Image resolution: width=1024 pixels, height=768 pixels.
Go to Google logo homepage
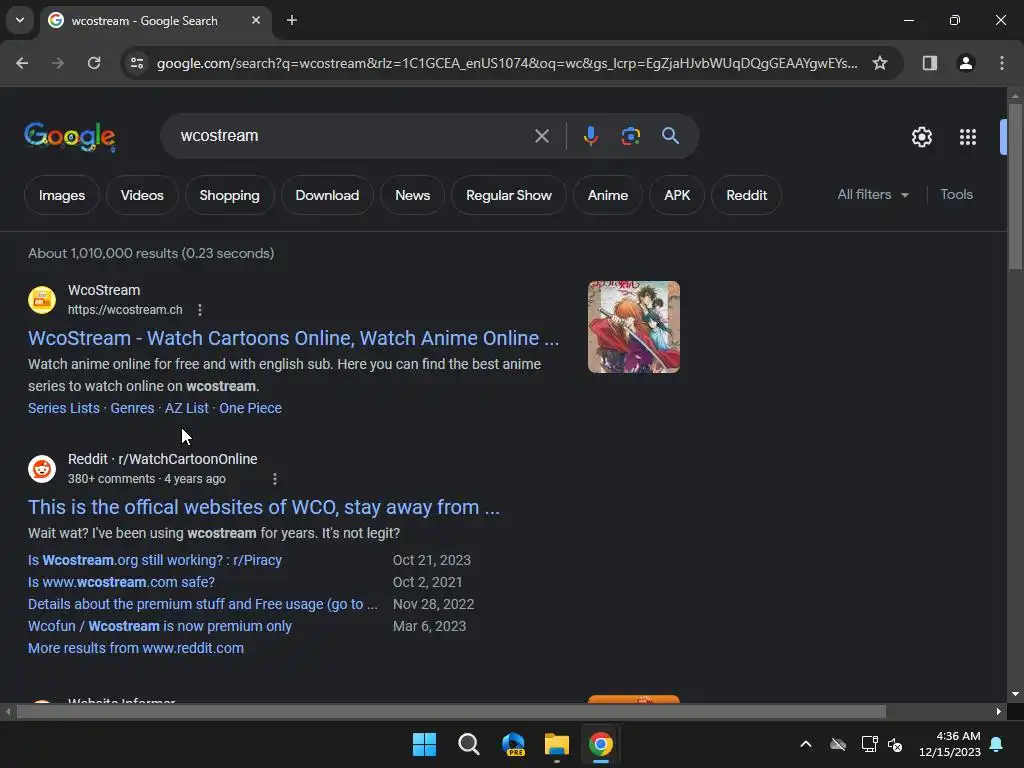pyautogui.click(x=70, y=136)
